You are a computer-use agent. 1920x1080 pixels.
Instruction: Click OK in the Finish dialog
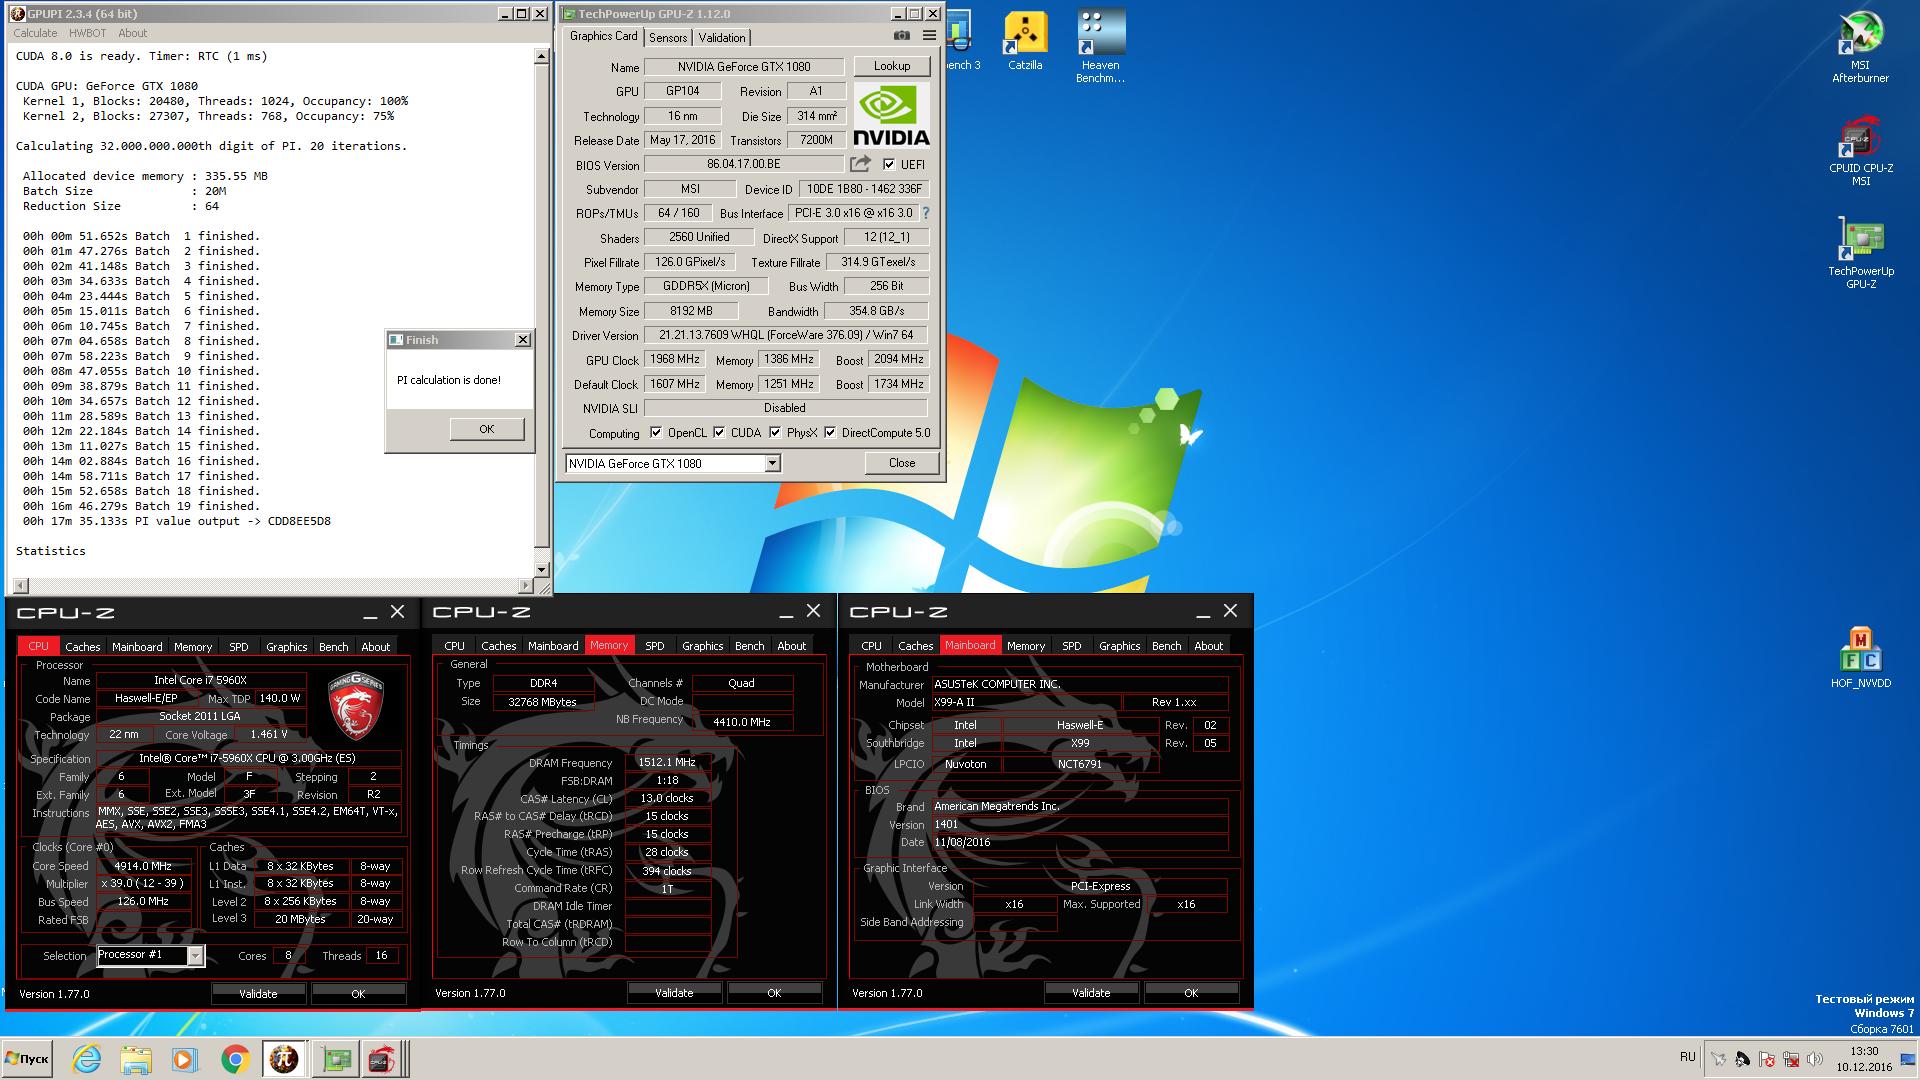click(x=487, y=429)
